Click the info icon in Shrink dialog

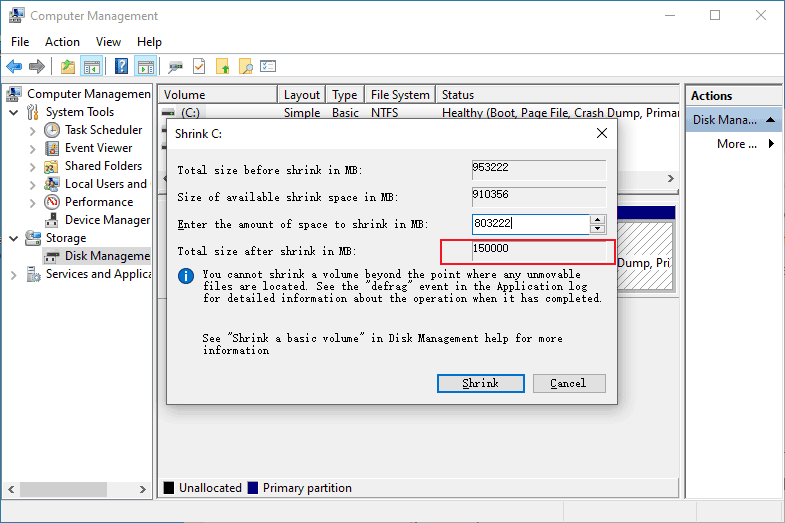pos(186,276)
